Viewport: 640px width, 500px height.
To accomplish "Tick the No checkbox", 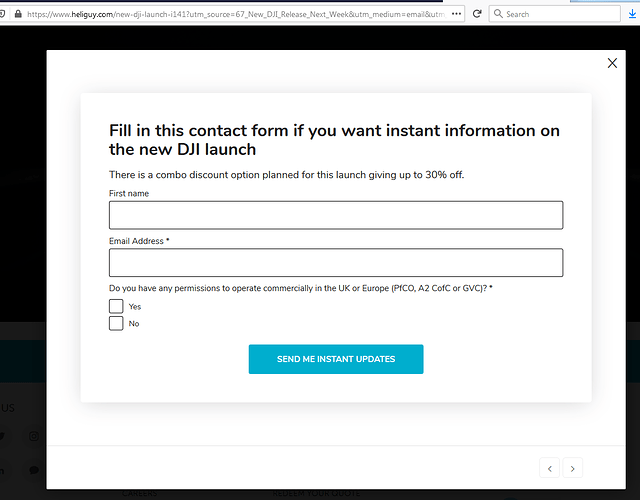I will pos(116,323).
